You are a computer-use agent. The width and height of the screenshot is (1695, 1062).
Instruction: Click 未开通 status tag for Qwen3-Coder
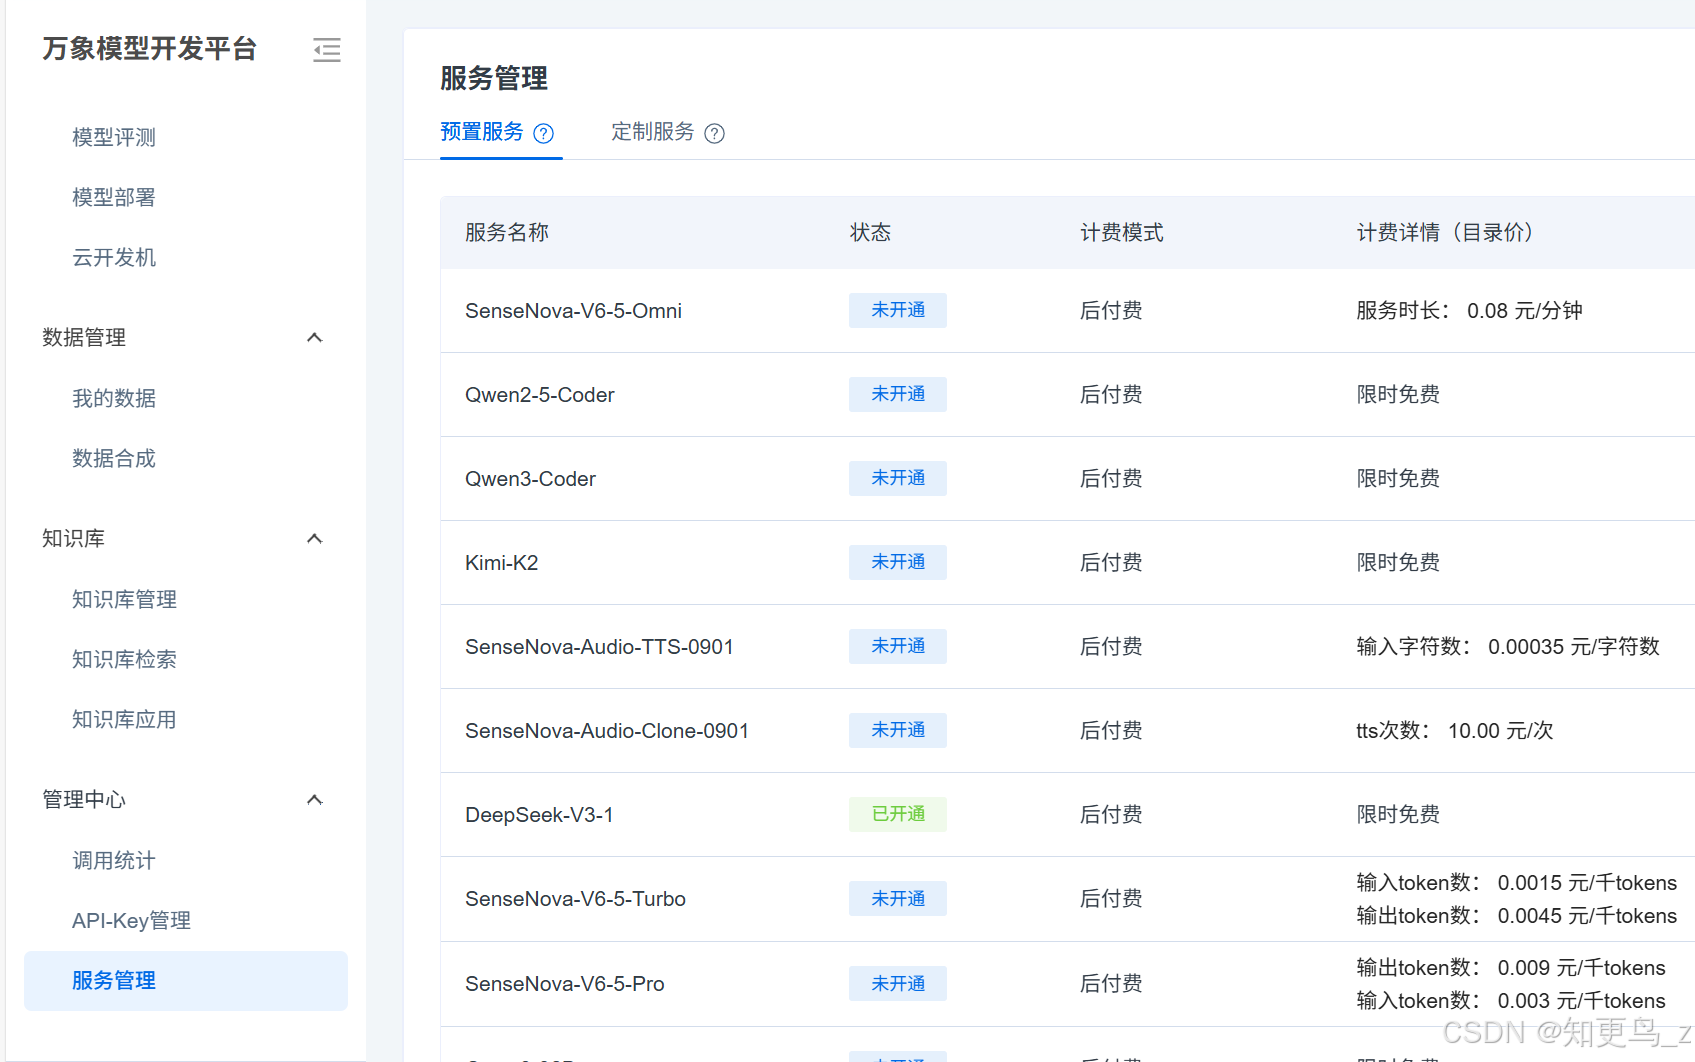(x=898, y=478)
